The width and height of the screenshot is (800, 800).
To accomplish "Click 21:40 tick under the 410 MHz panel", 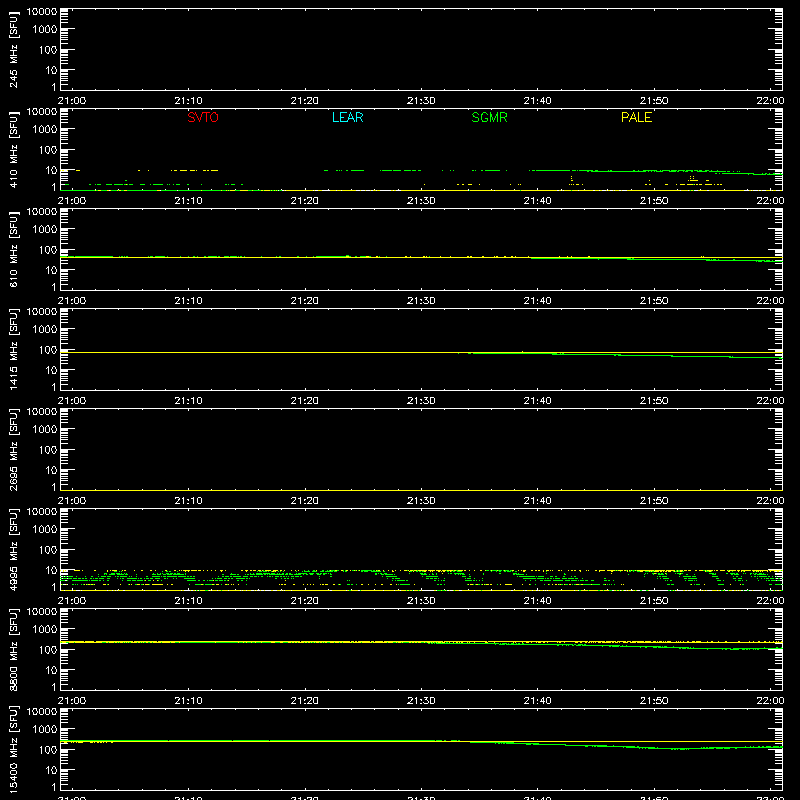I will [537, 201].
